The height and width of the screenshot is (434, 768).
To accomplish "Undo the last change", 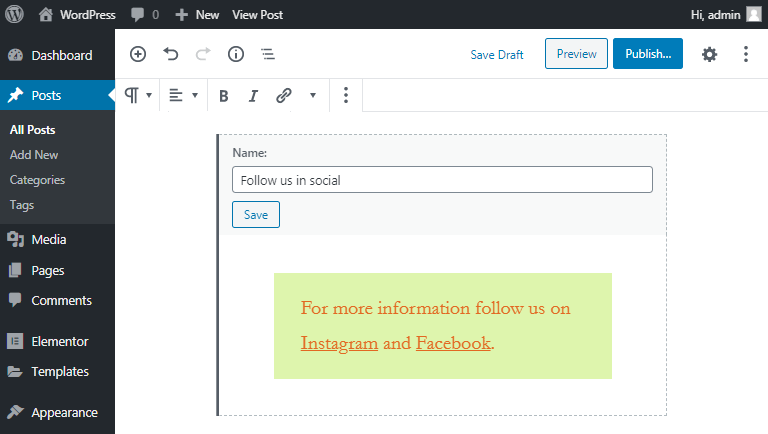I will click(170, 54).
